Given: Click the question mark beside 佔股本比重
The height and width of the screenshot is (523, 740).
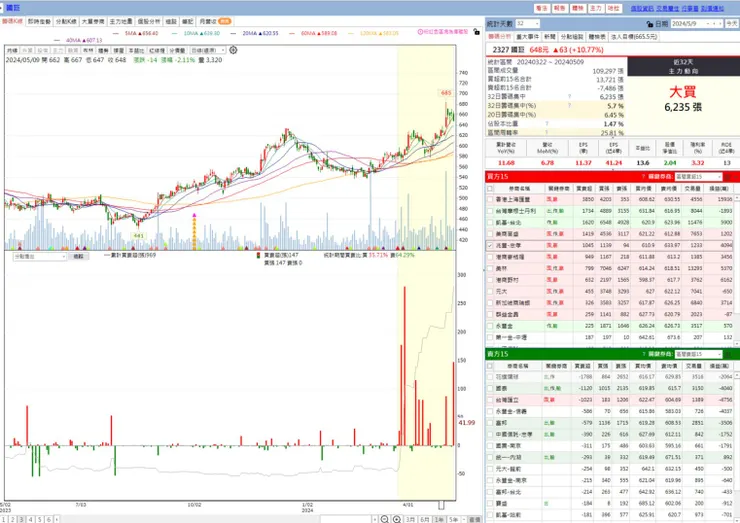Looking at the screenshot, I should 547,124.
